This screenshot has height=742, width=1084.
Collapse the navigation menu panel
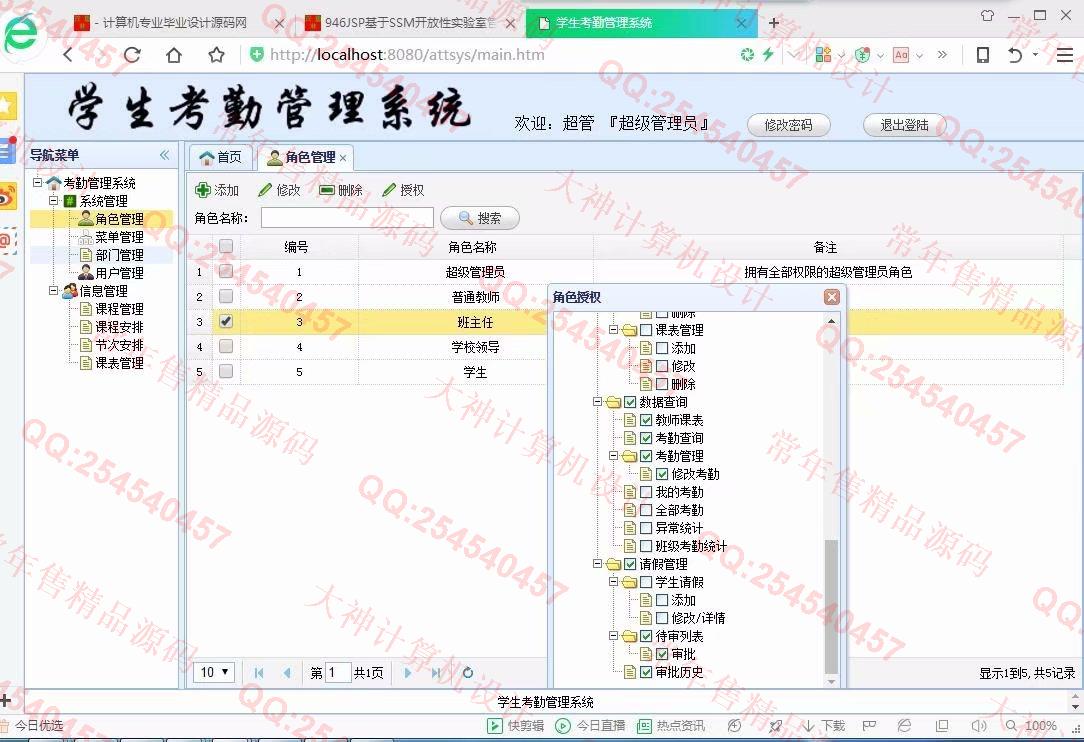(165, 155)
